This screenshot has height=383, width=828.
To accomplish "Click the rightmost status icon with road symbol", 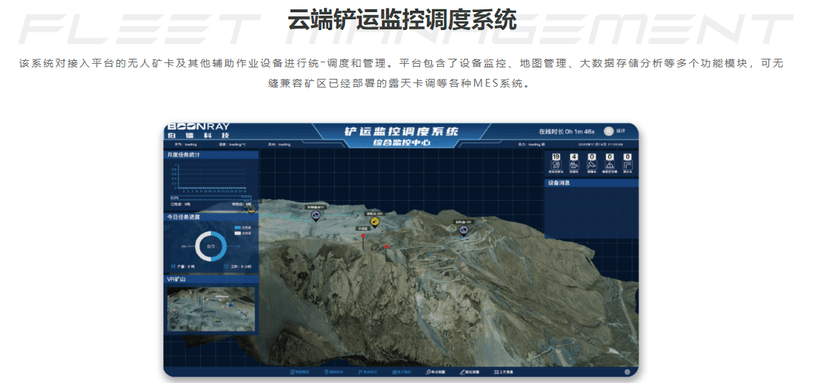I will pyautogui.click(x=627, y=165).
